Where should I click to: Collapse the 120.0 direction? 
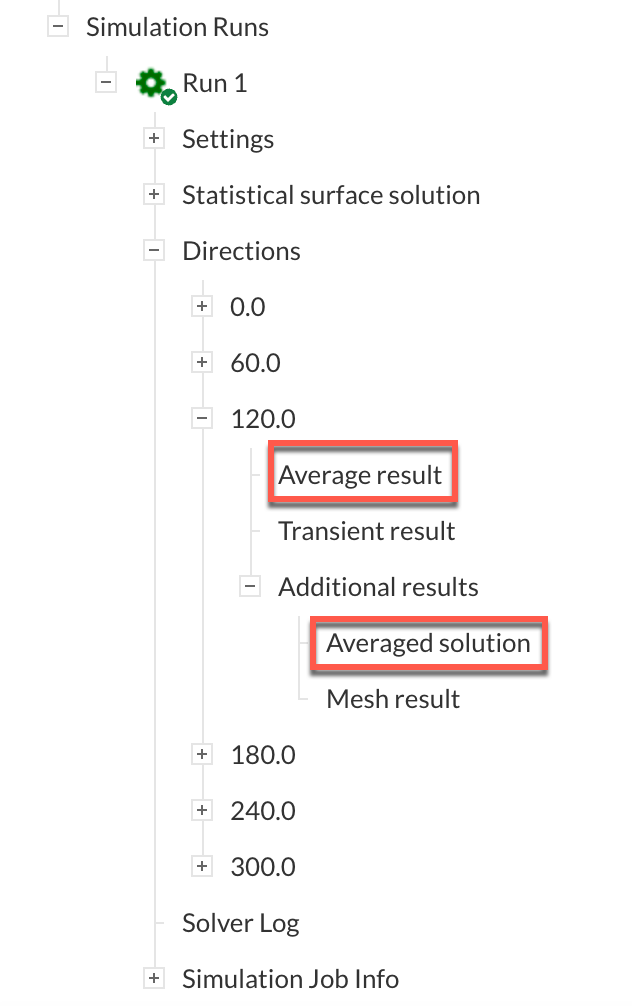tap(203, 419)
